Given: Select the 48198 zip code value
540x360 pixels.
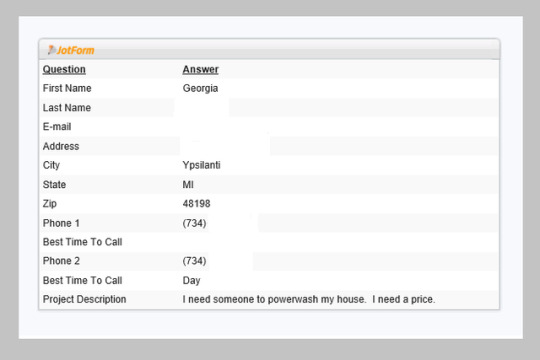Looking at the screenshot, I should 196,204.
